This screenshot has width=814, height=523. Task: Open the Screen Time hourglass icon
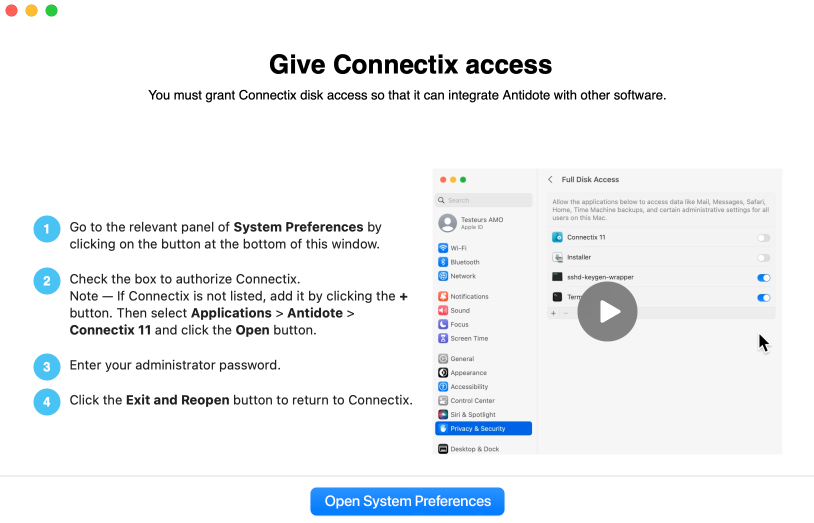[x=443, y=339]
